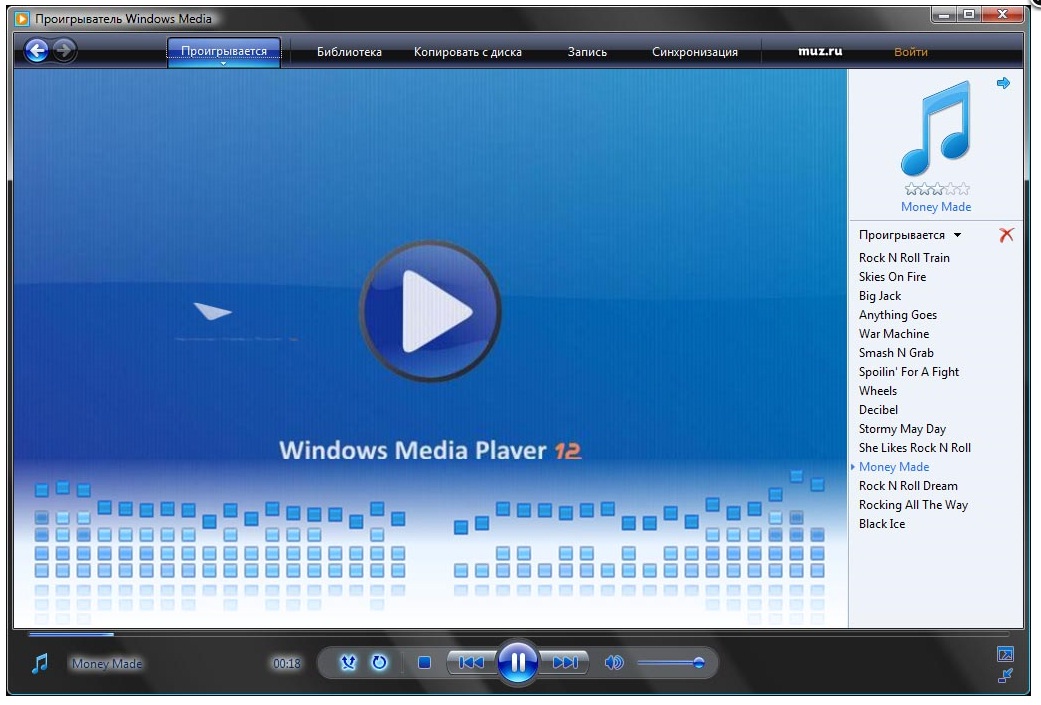Screen dimensions: 1041x705
Task: Select Rock N Roll Dream track
Action: point(908,486)
